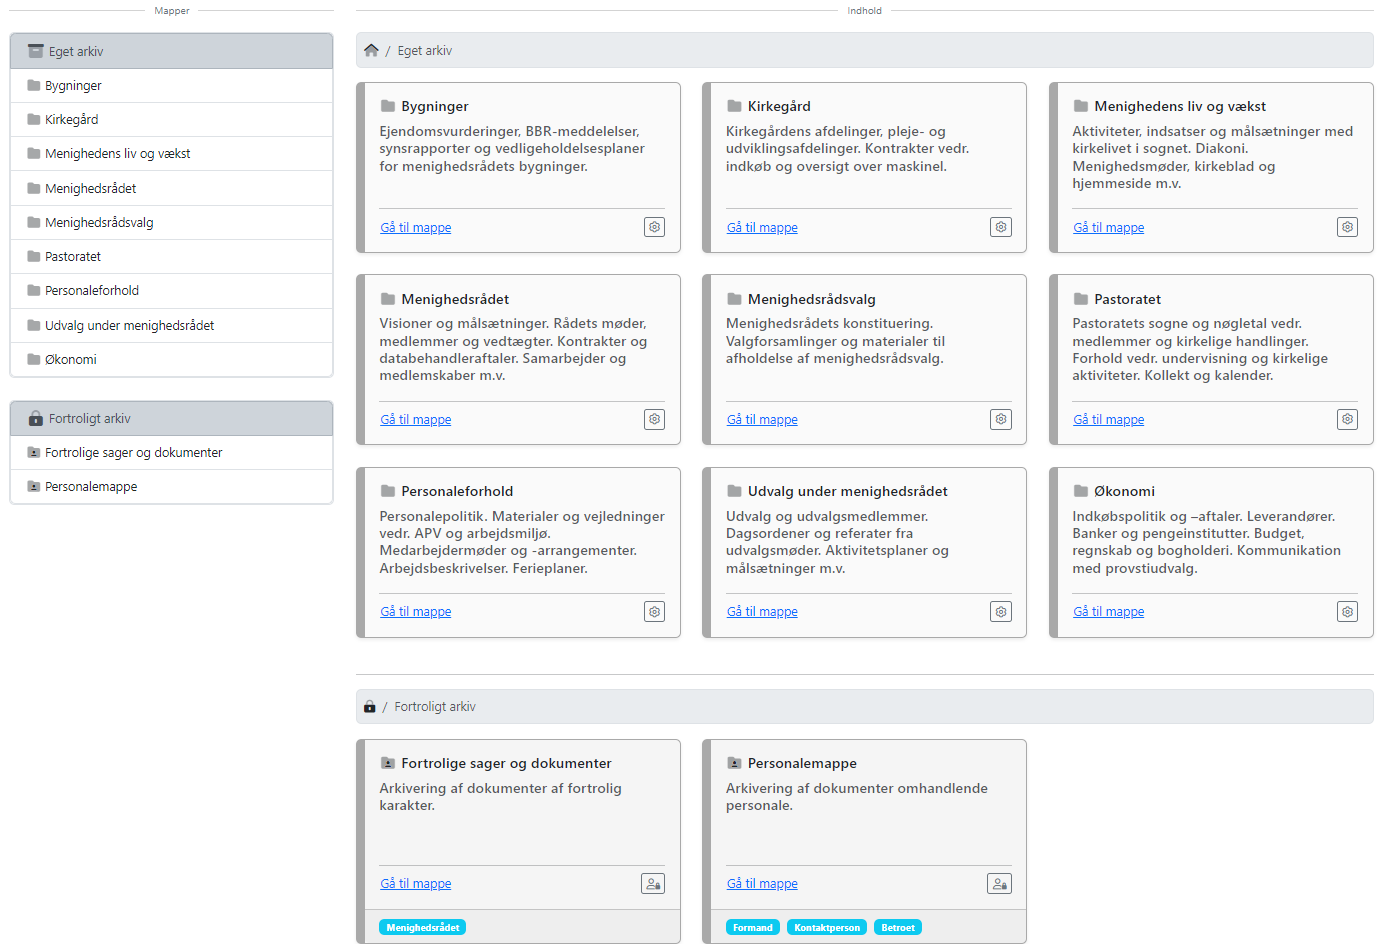Click the Formand tag badge
The height and width of the screenshot is (944, 1396).
pos(753,927)
